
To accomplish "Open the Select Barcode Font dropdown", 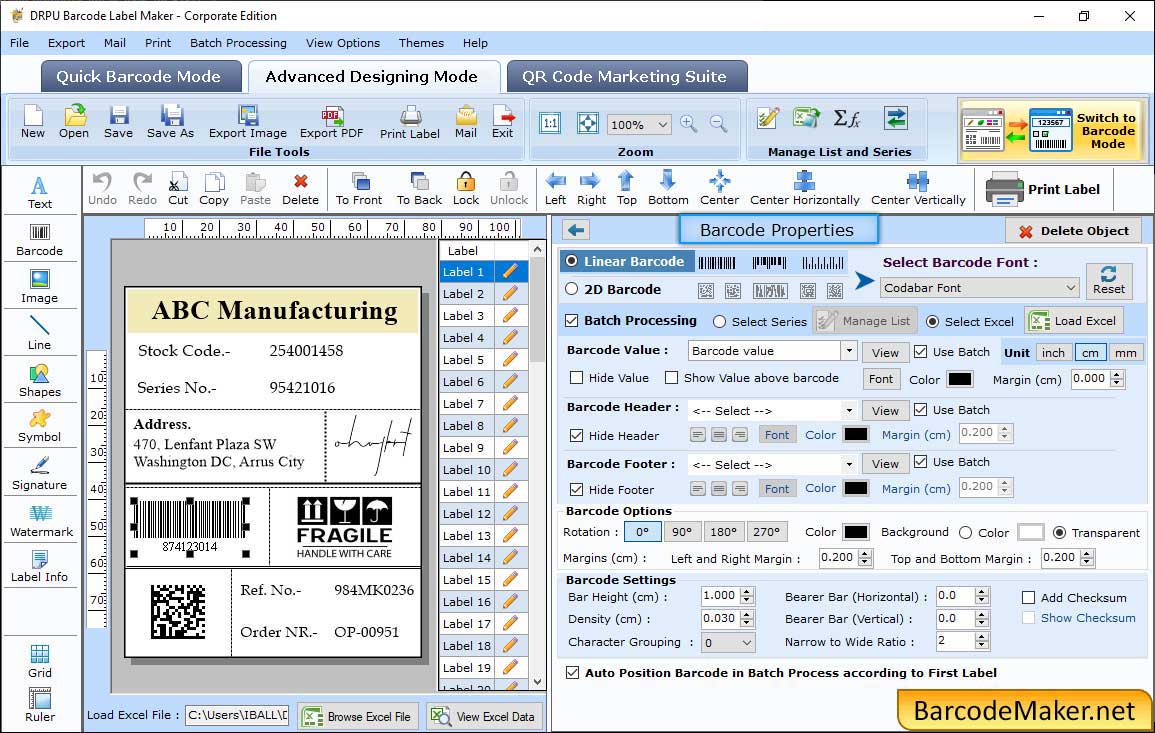I will [980, 288].
